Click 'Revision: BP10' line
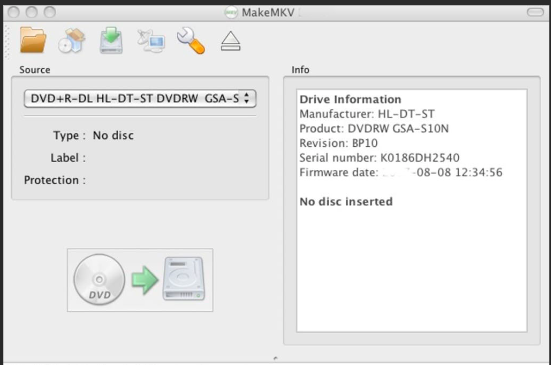The height and width of the screenshot is (365, 551). pos(338,143)
